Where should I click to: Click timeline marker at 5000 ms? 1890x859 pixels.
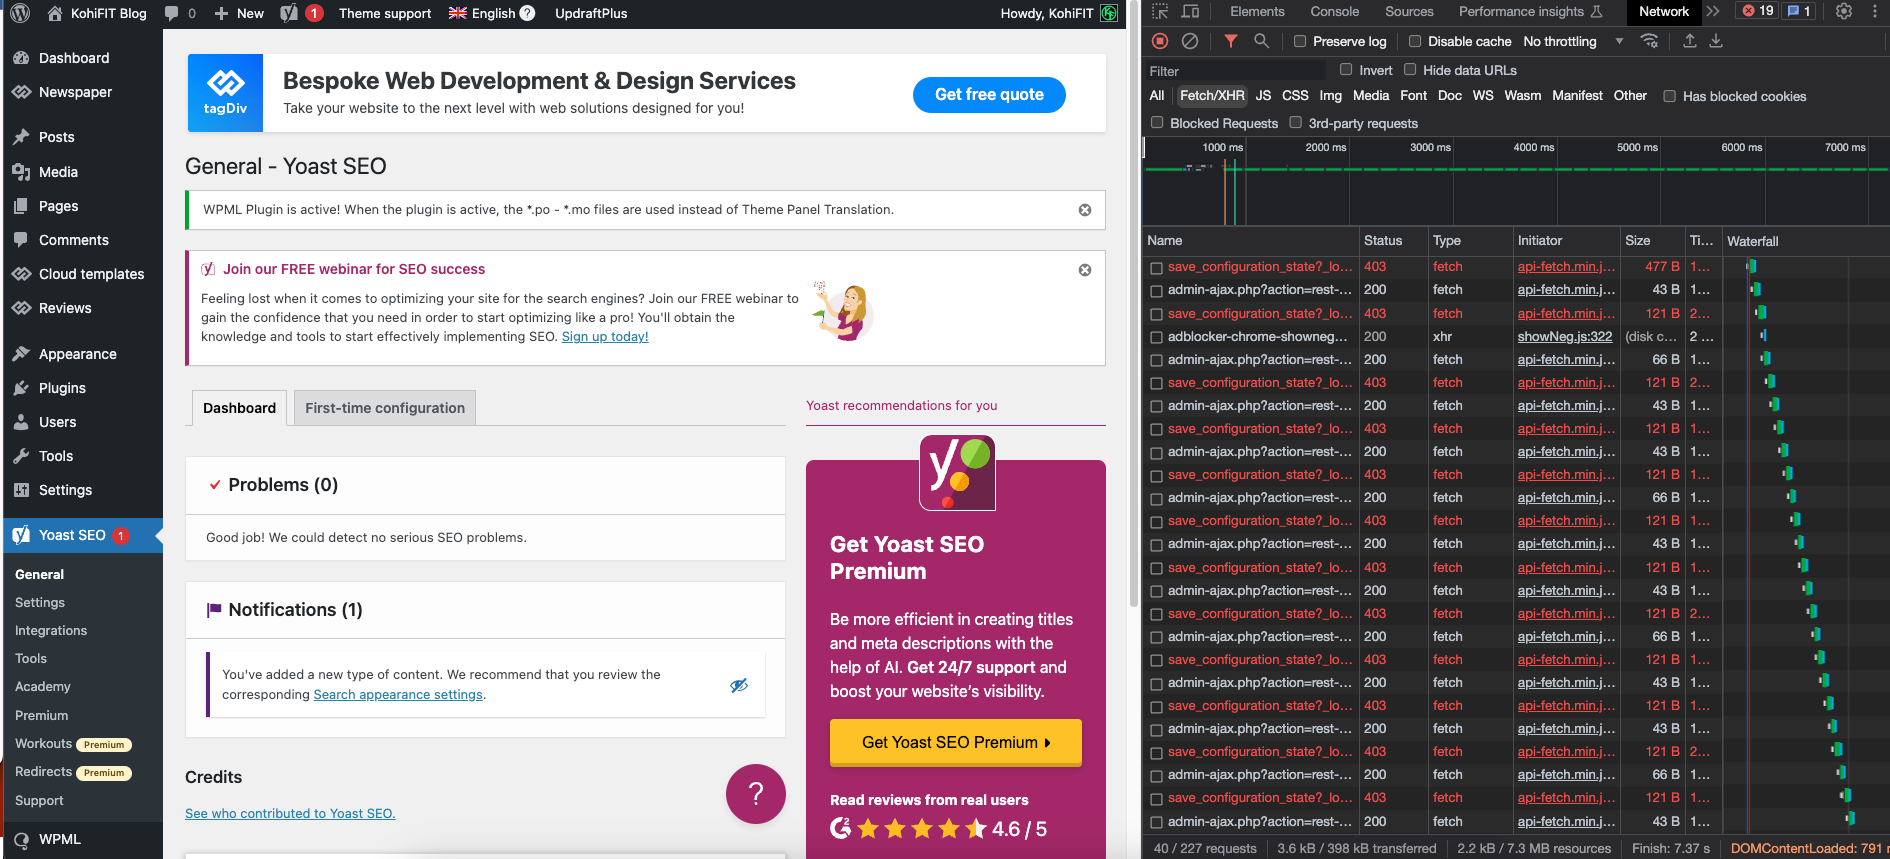[x=1637, y=147]
